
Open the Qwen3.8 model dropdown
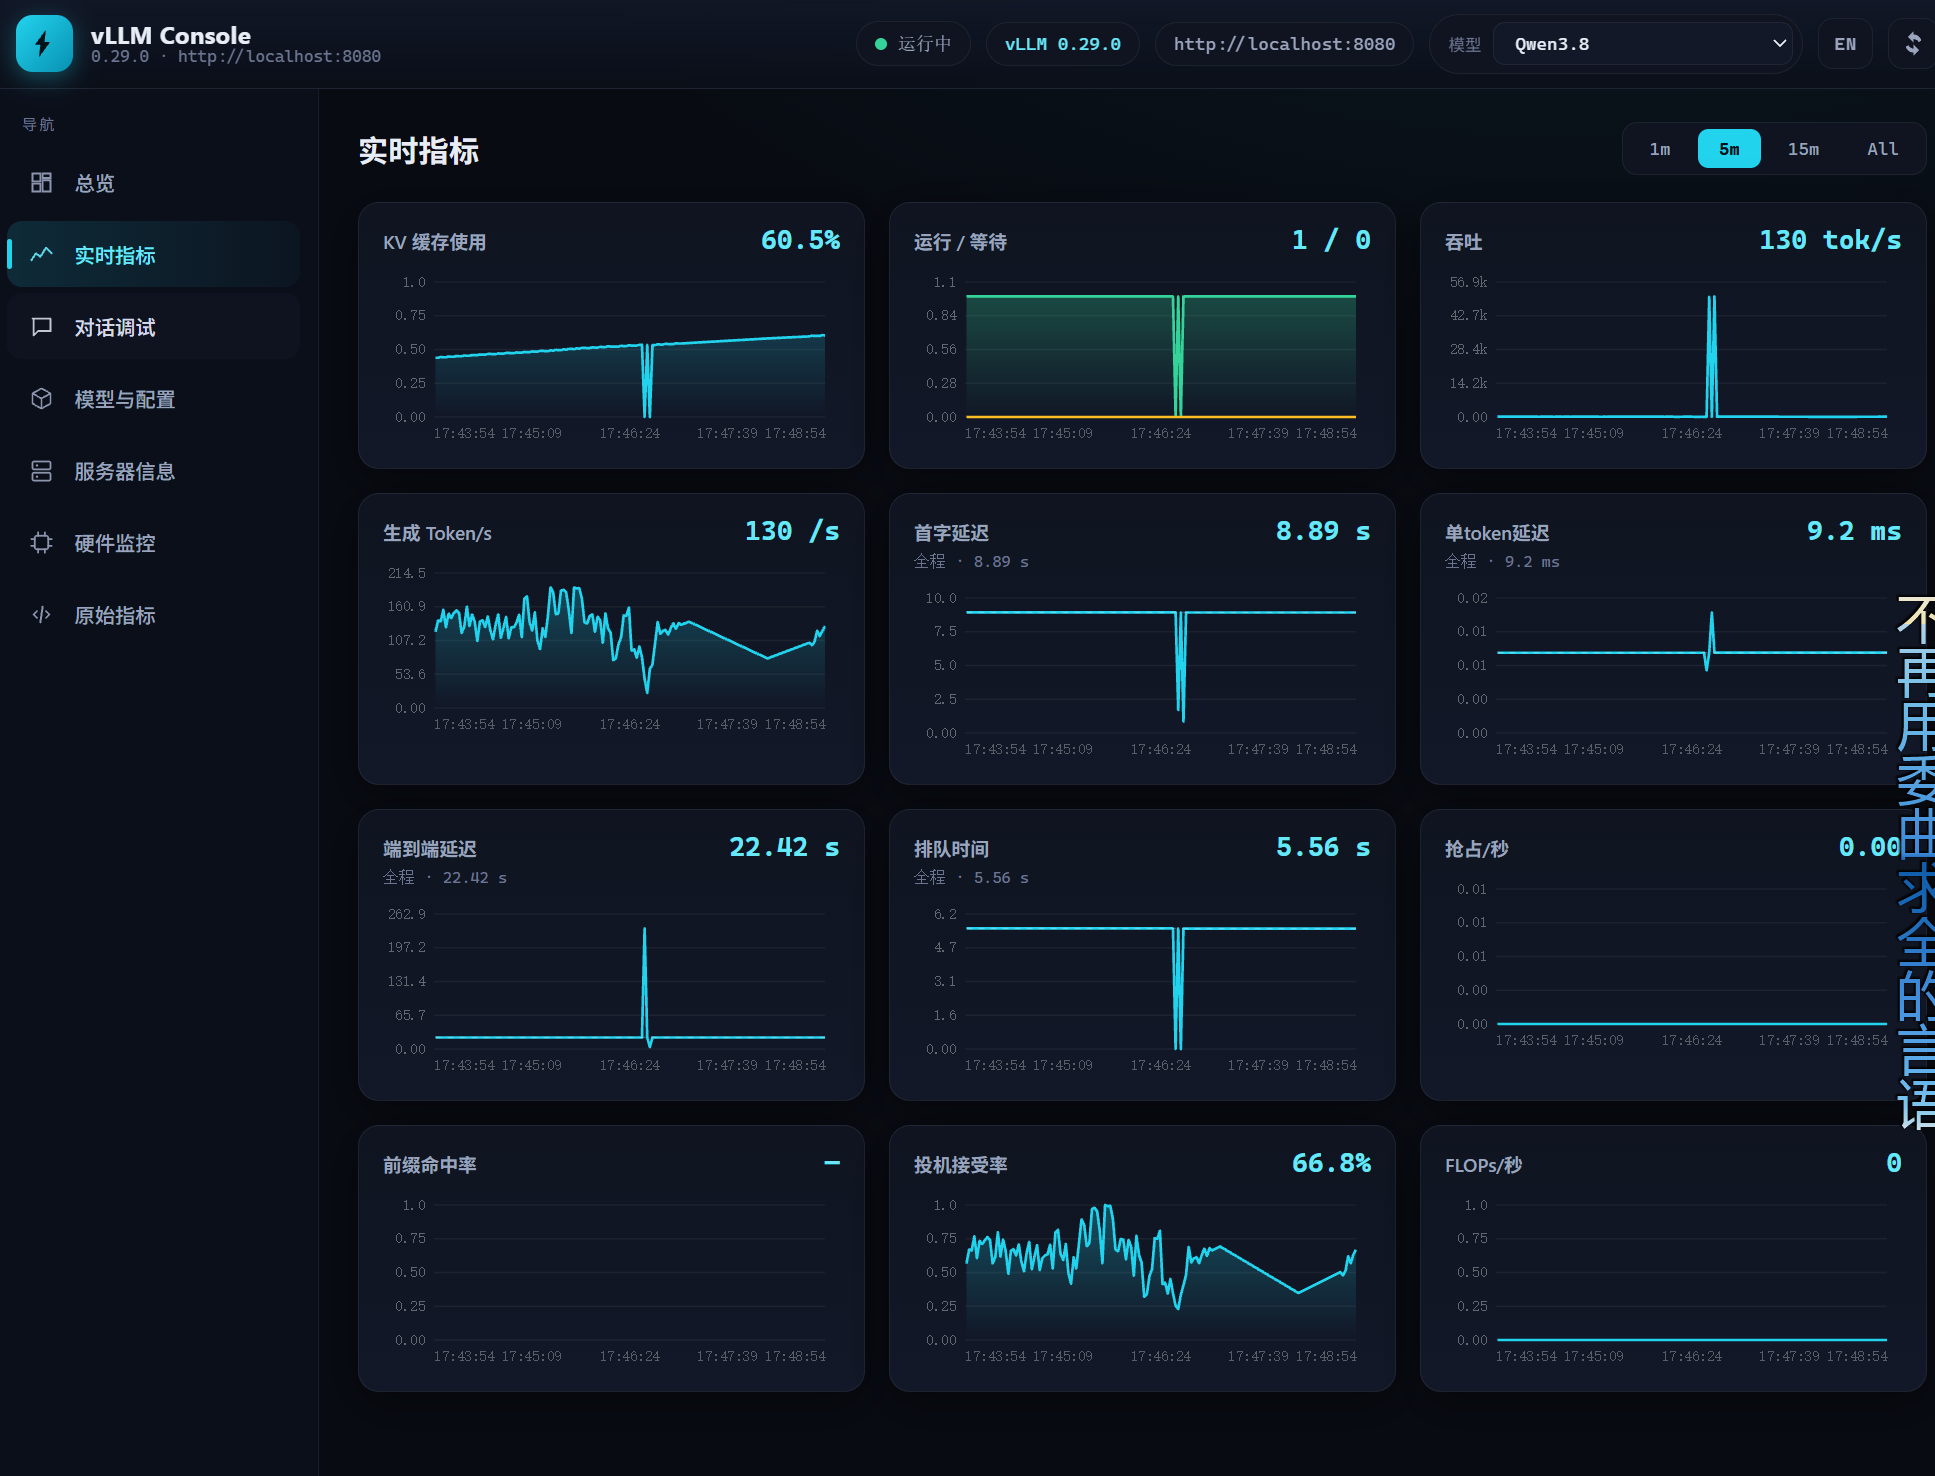pyautogui.click(x=1644, y=44)
